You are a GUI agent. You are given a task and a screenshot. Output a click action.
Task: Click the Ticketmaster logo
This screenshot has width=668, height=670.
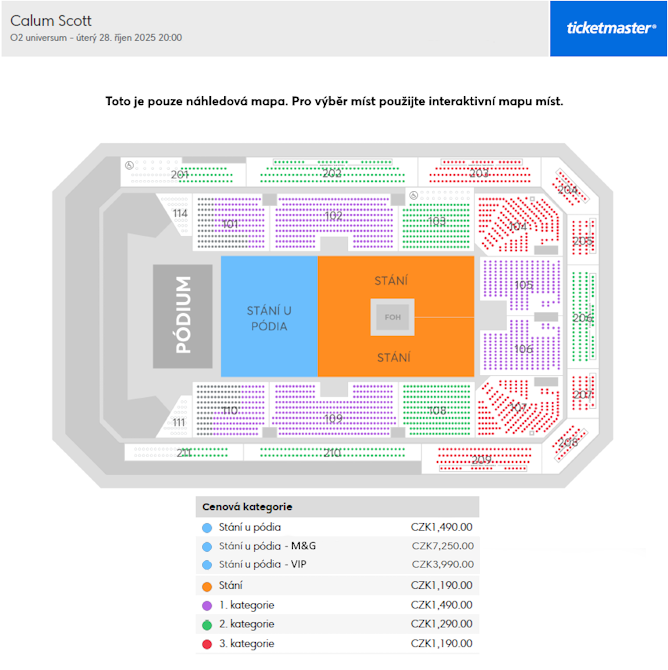[x=608, y=28]
